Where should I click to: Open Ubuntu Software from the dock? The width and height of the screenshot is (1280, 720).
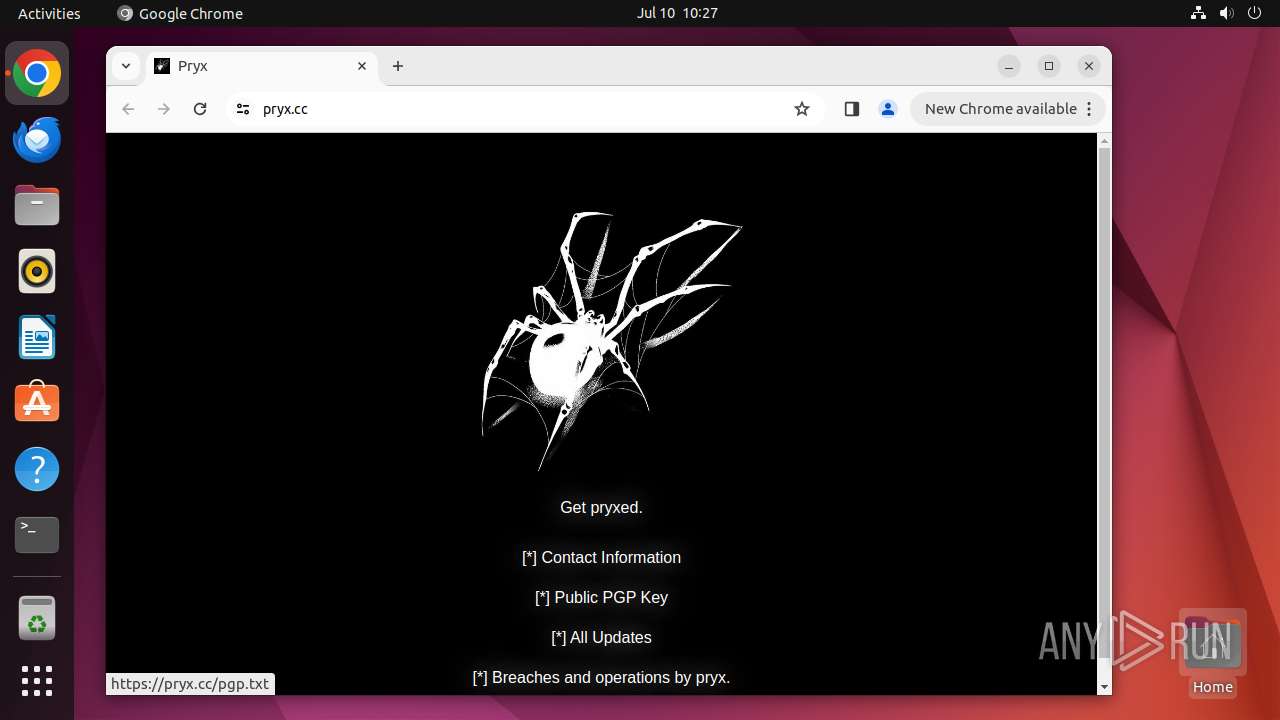click(x=37, y=403)
